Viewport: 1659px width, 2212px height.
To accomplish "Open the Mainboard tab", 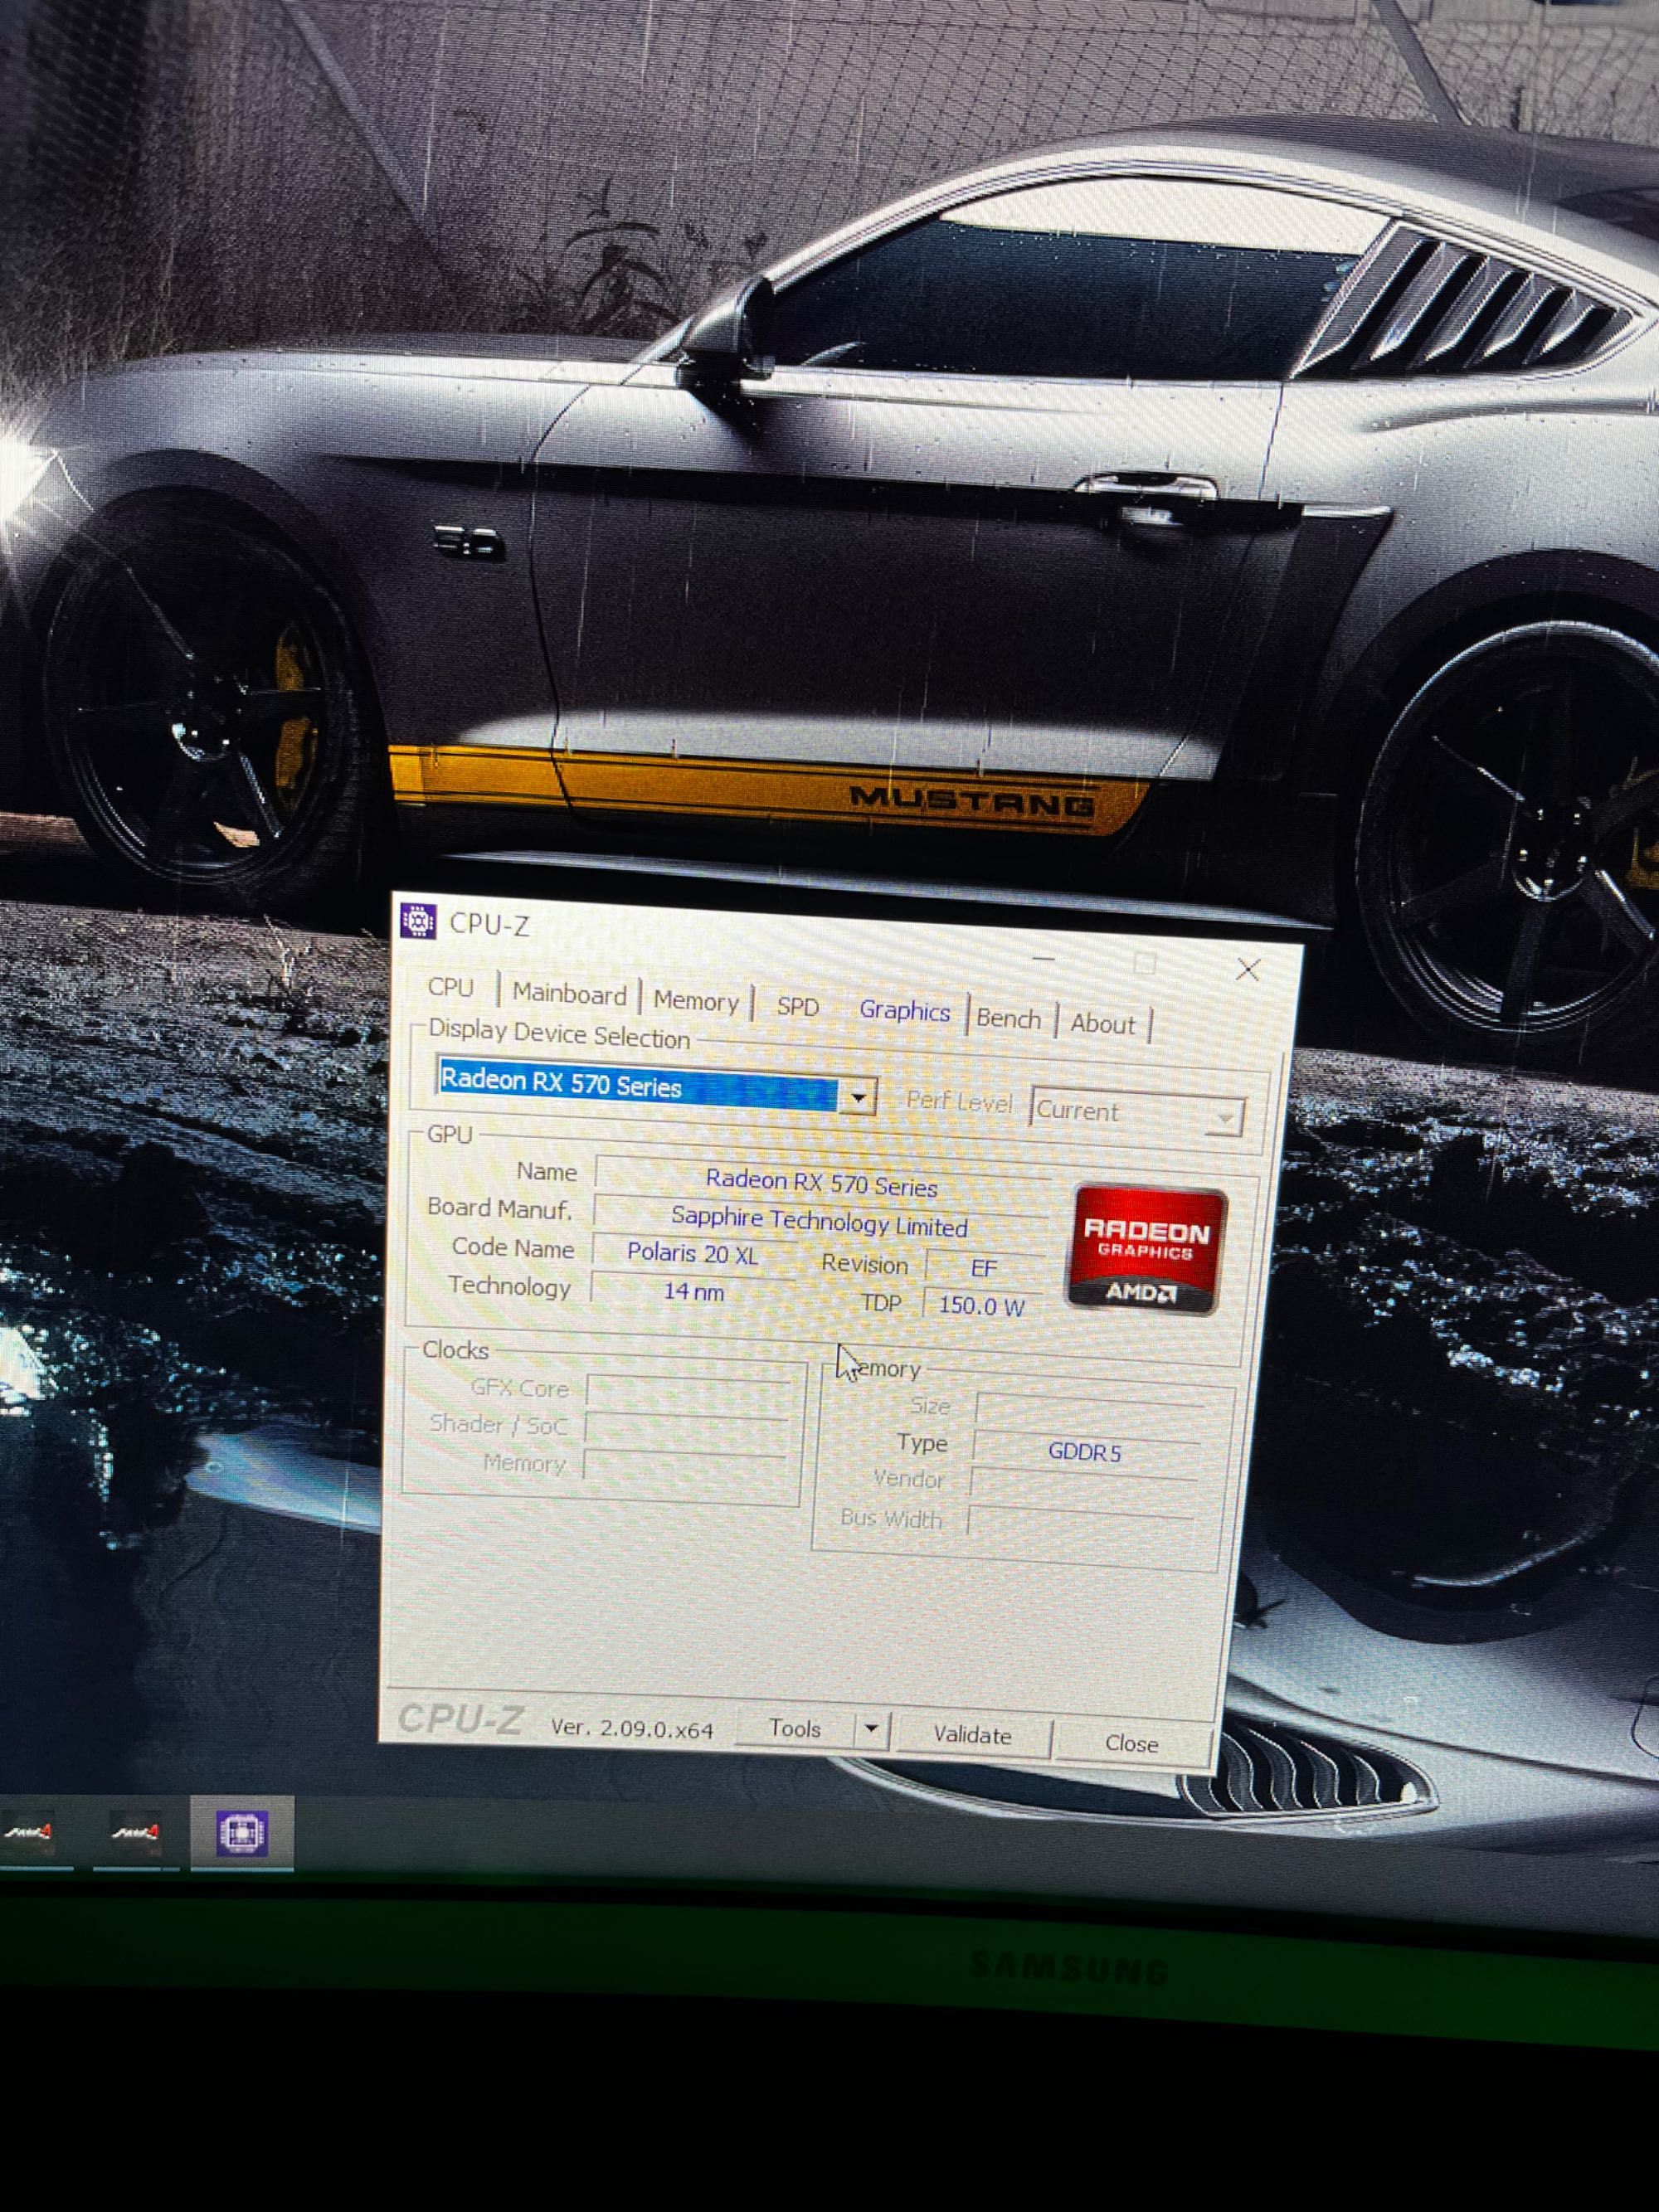I will point(569,994).
